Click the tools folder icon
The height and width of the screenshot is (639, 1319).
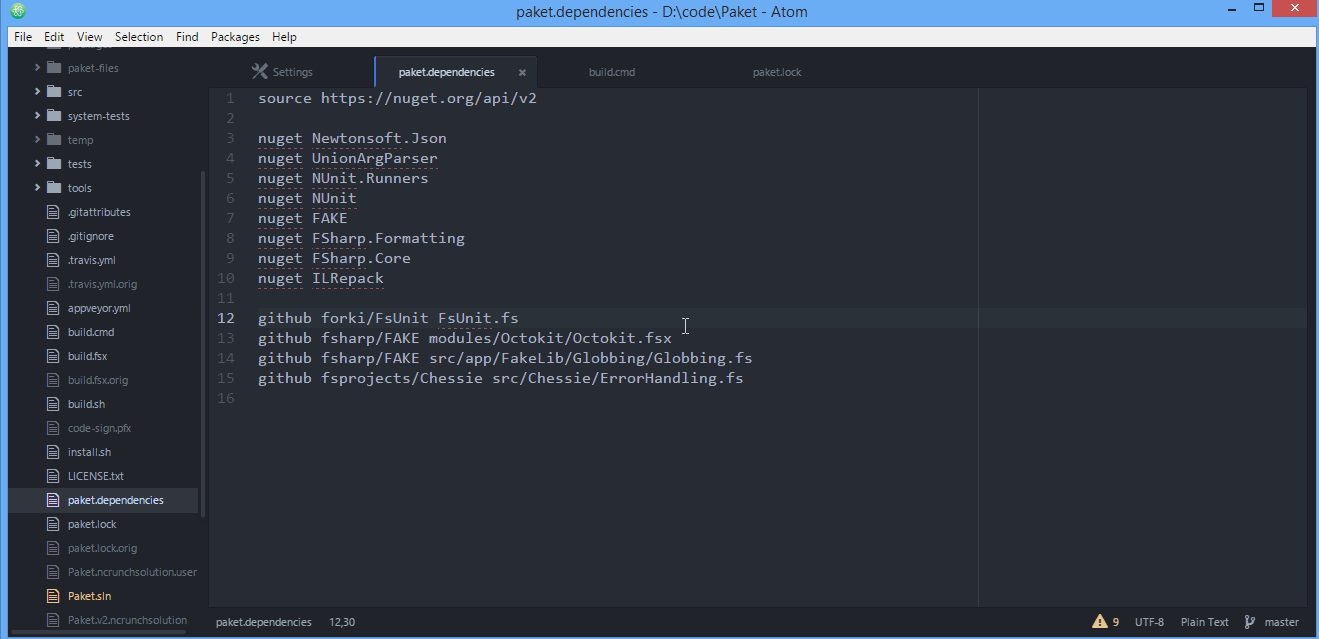(x=54, y=188)
